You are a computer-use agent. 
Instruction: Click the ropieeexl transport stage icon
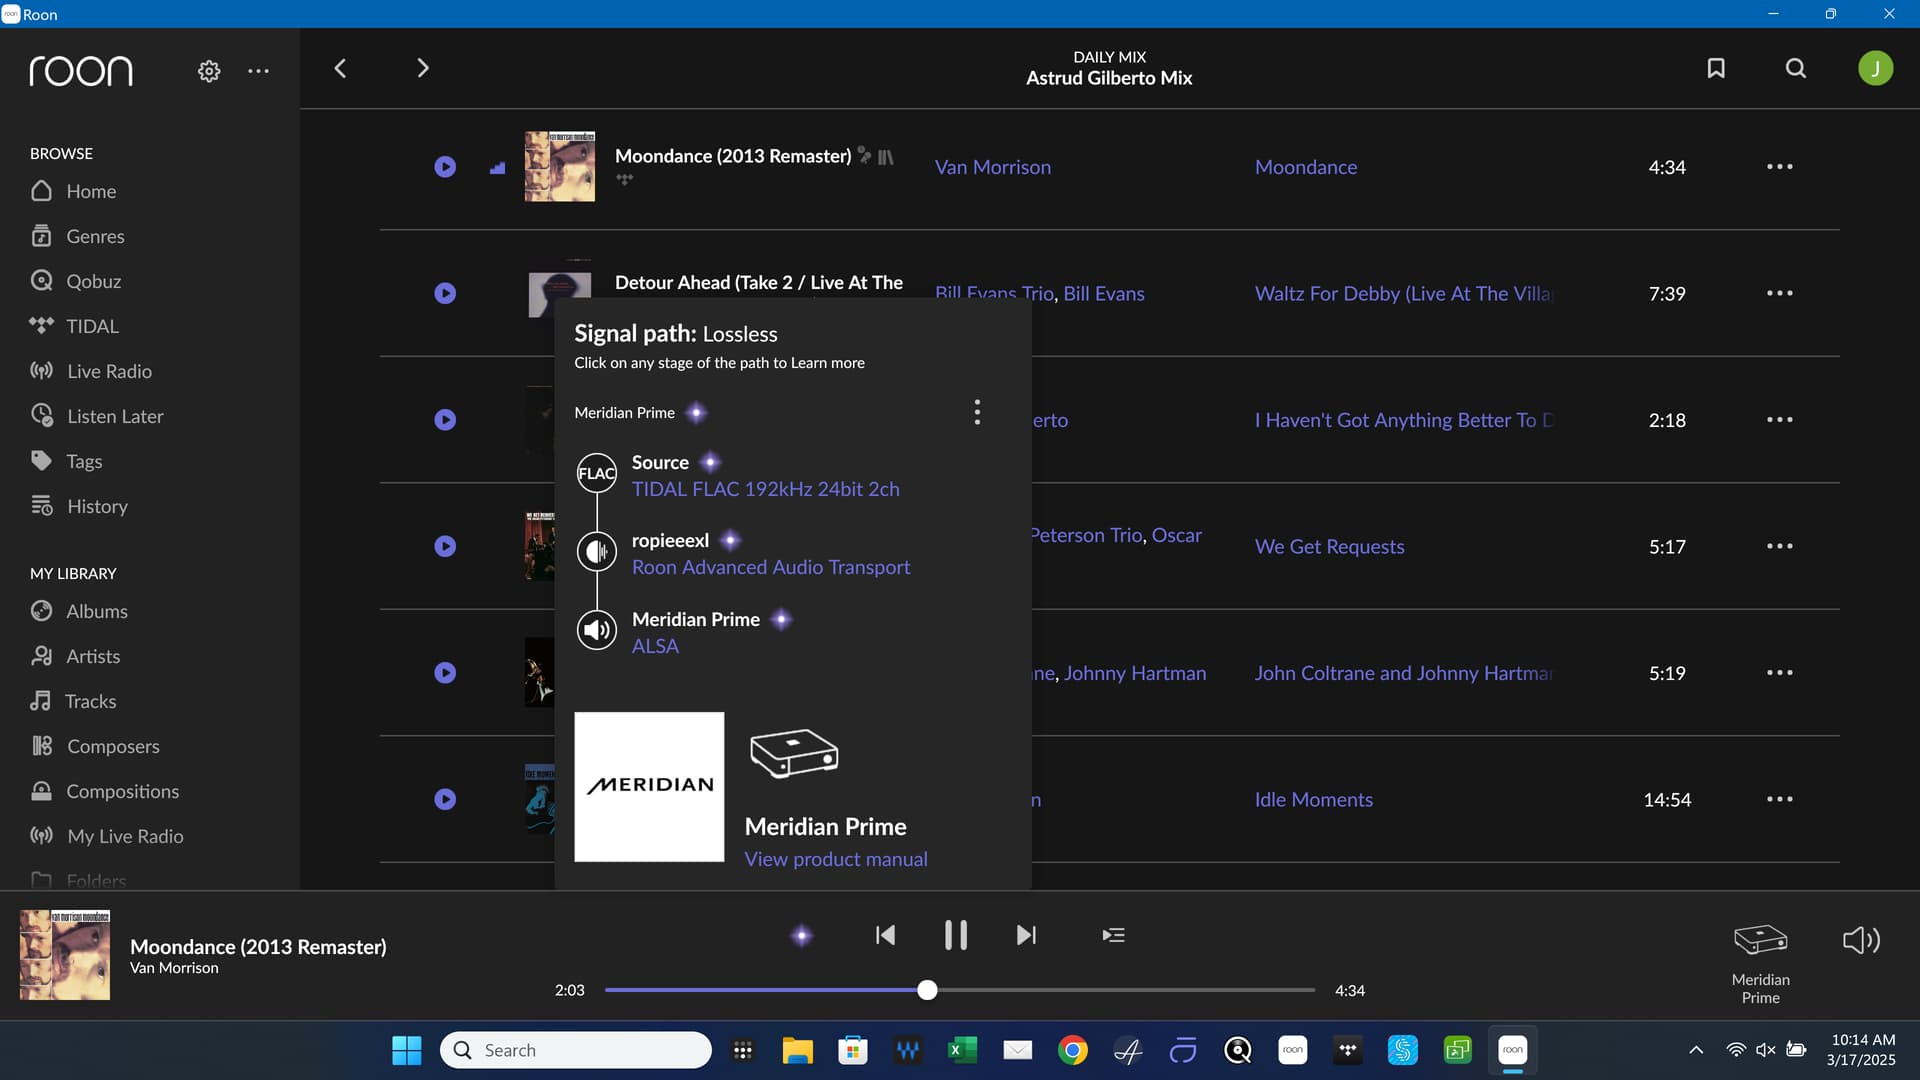click(597, 551)
